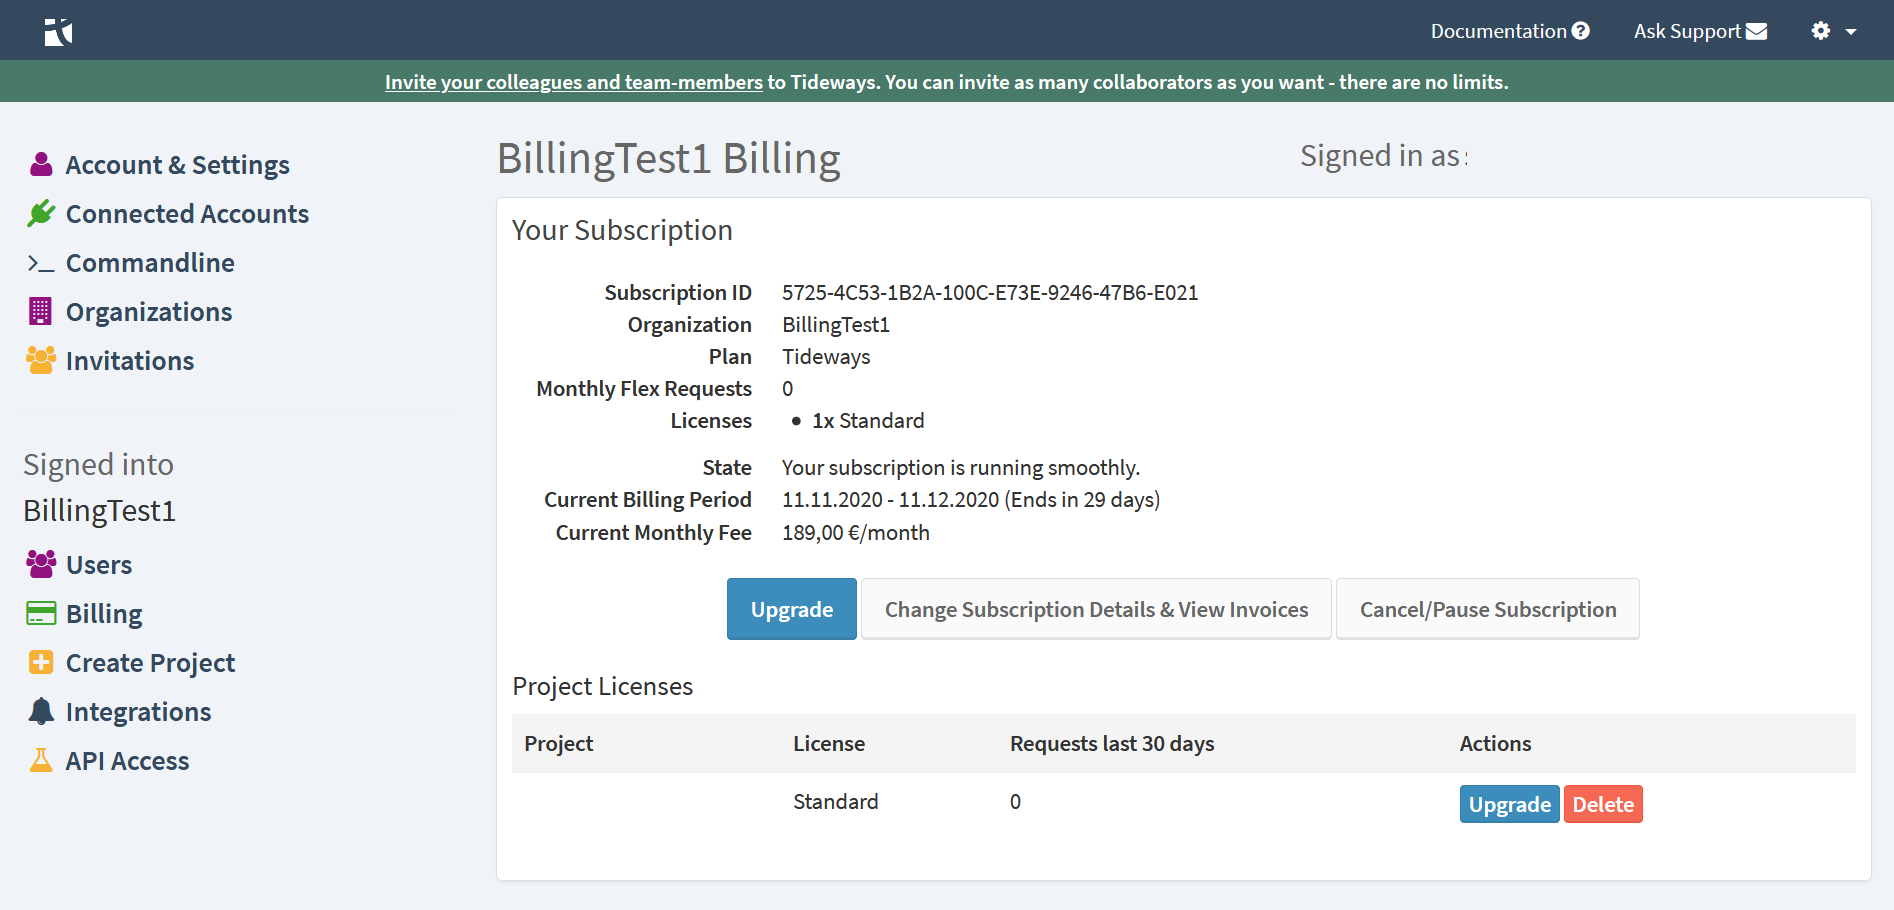
Task: Click the 189,00 €/month fee text
Action: tap(856, 532)
